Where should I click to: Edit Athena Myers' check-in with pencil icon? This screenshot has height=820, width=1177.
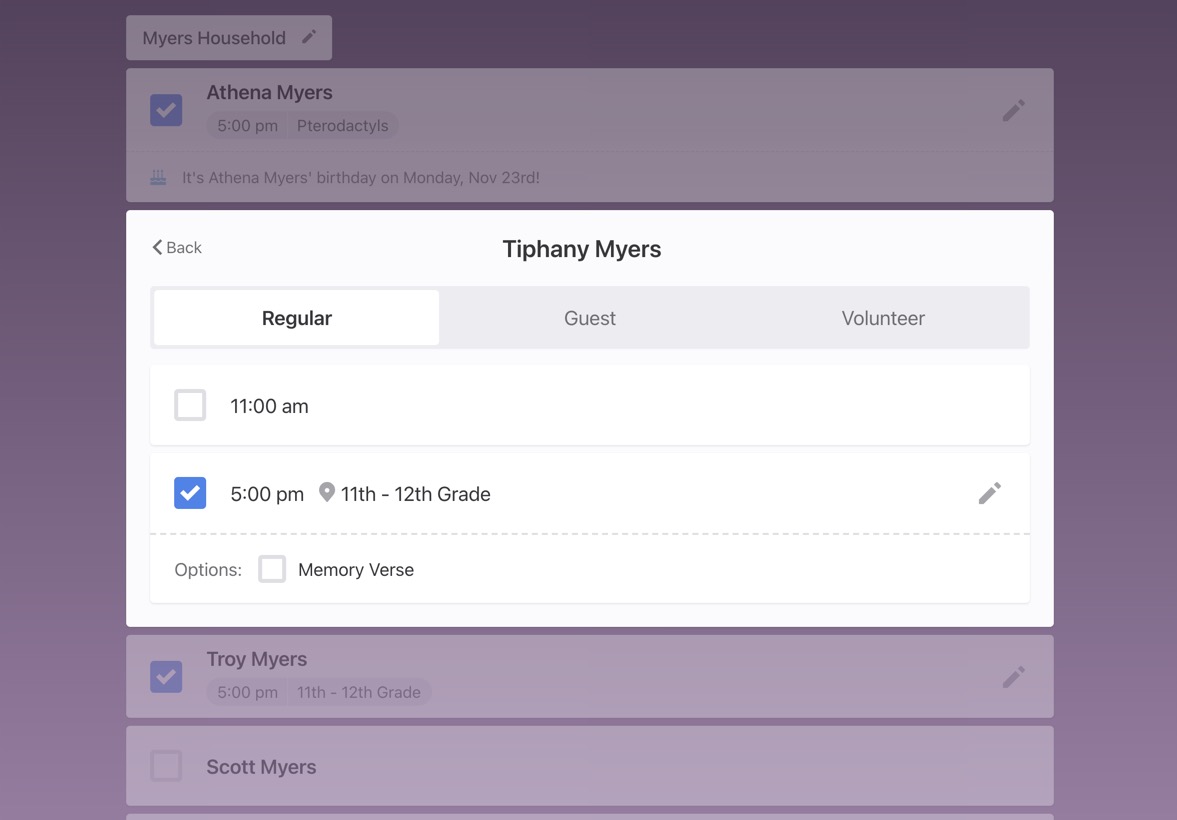pos(1013,110)
